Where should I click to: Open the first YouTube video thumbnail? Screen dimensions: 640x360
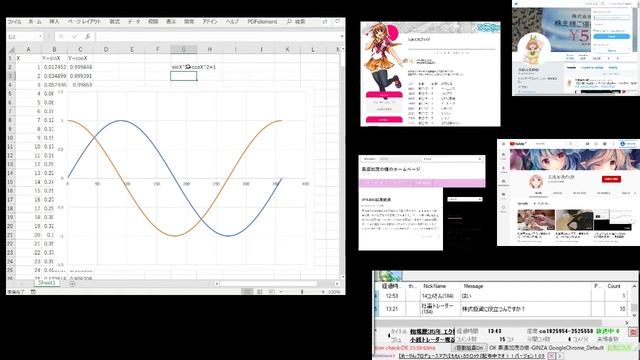[x=536, y=220]
